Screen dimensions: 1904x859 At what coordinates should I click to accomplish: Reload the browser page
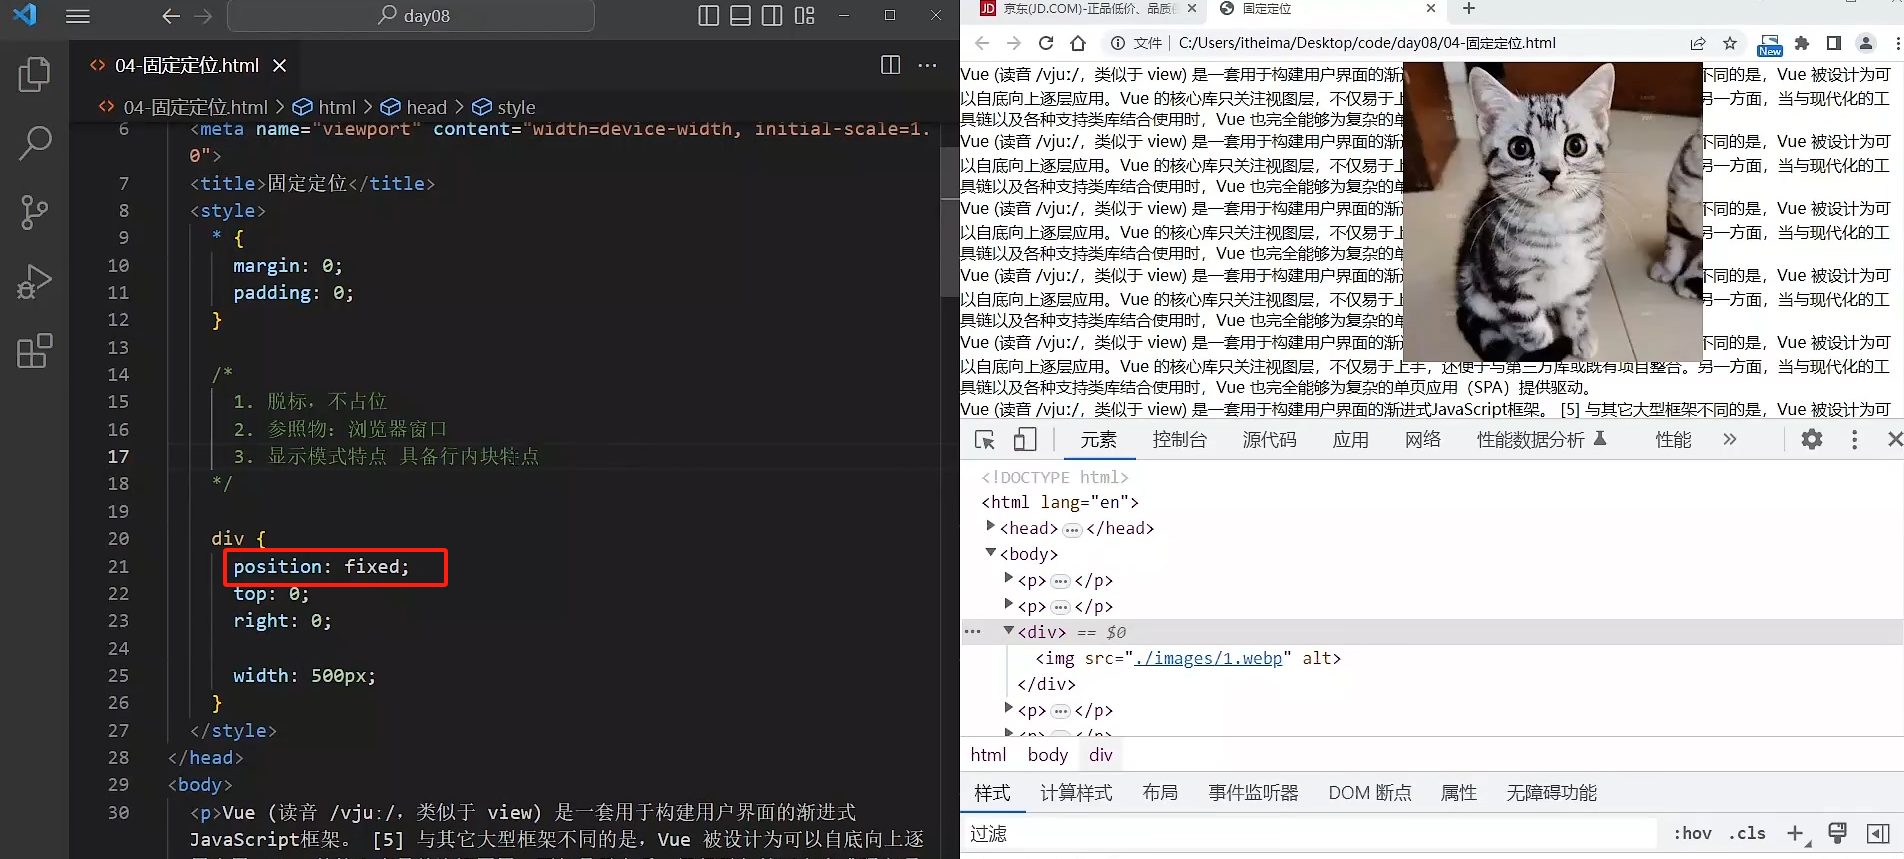(x=1046, y=43)
